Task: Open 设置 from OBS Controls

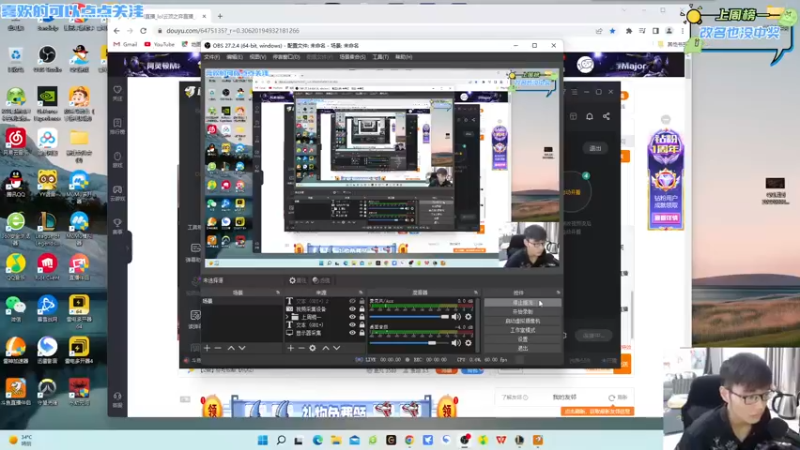Action: coord(522,339)
